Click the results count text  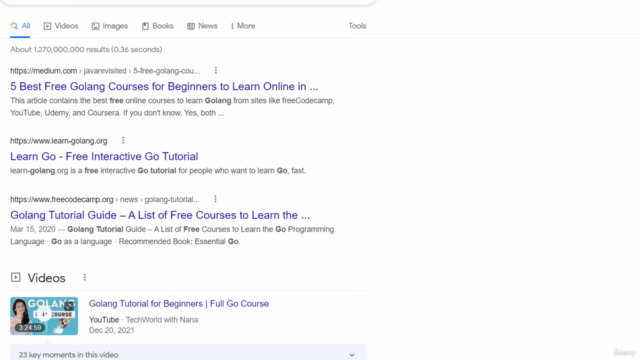point(86,49)
